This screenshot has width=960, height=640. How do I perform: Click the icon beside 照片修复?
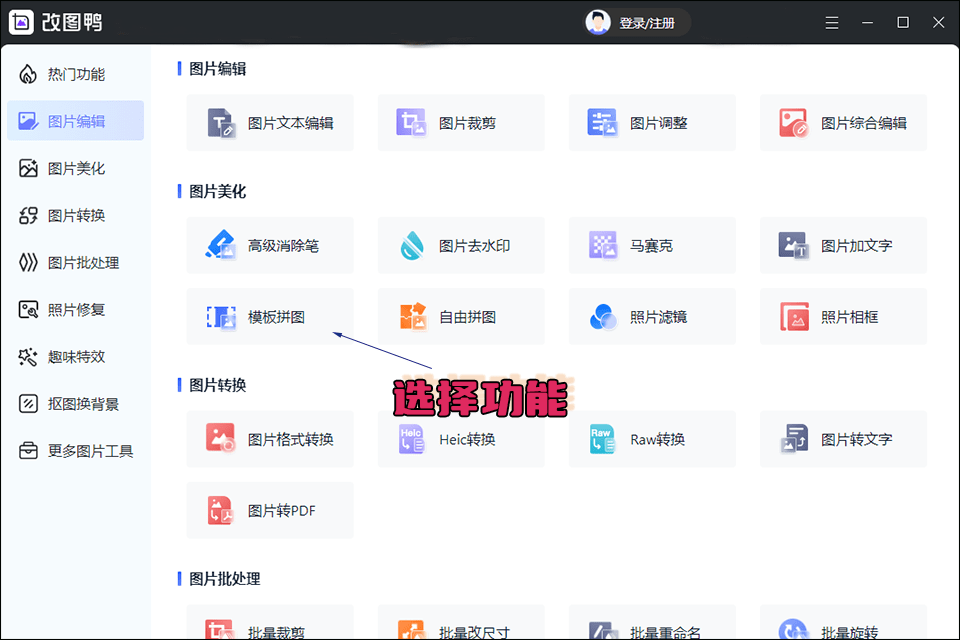click(28, 309)
